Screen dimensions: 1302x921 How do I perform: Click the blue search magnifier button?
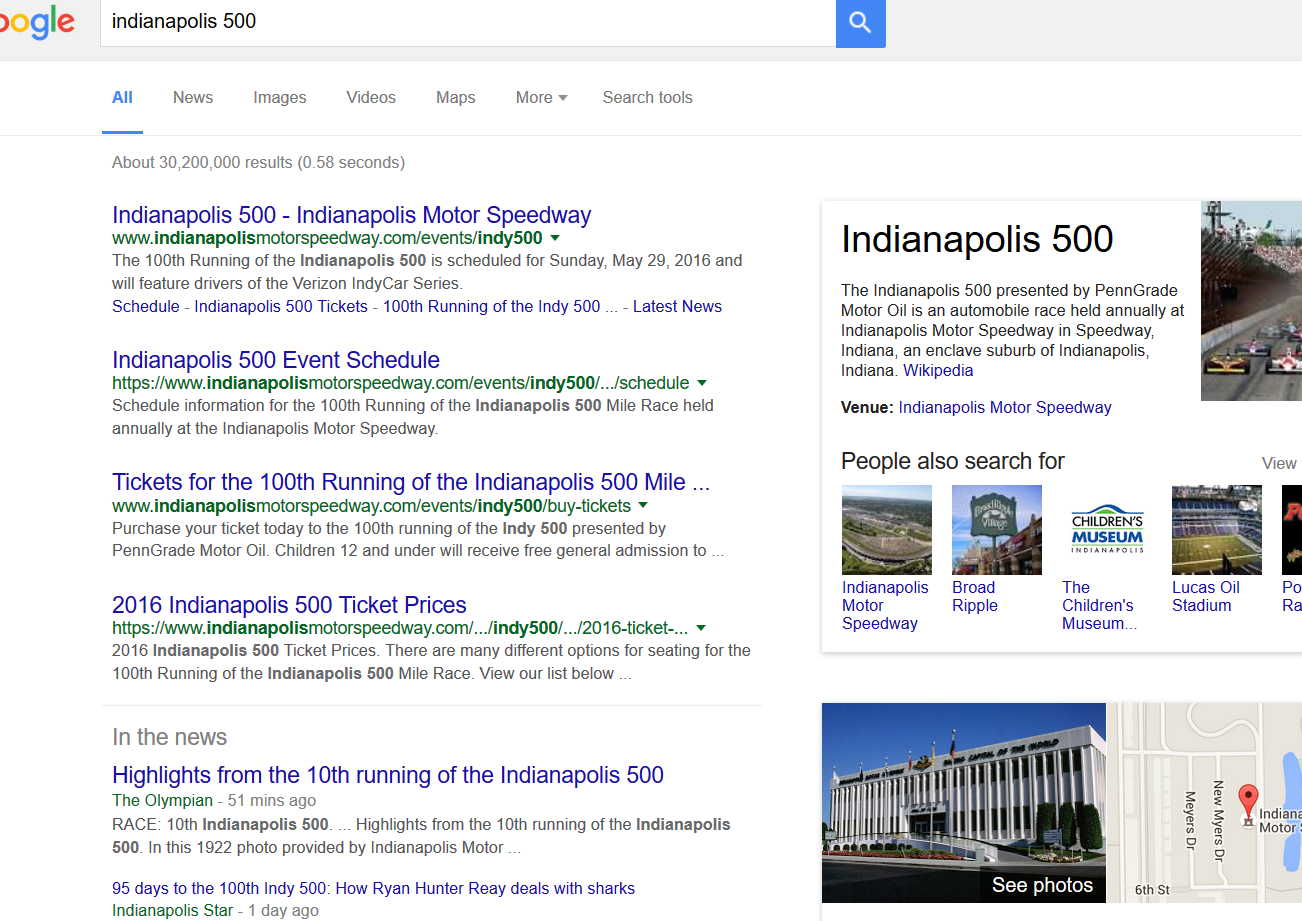[x=860, y=23]
